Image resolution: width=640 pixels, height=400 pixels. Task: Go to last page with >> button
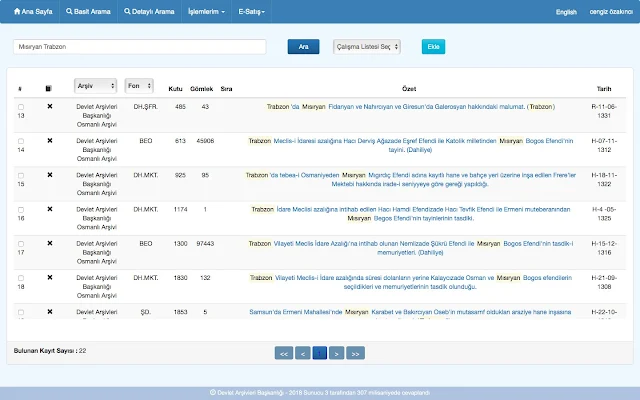[356, 353]
